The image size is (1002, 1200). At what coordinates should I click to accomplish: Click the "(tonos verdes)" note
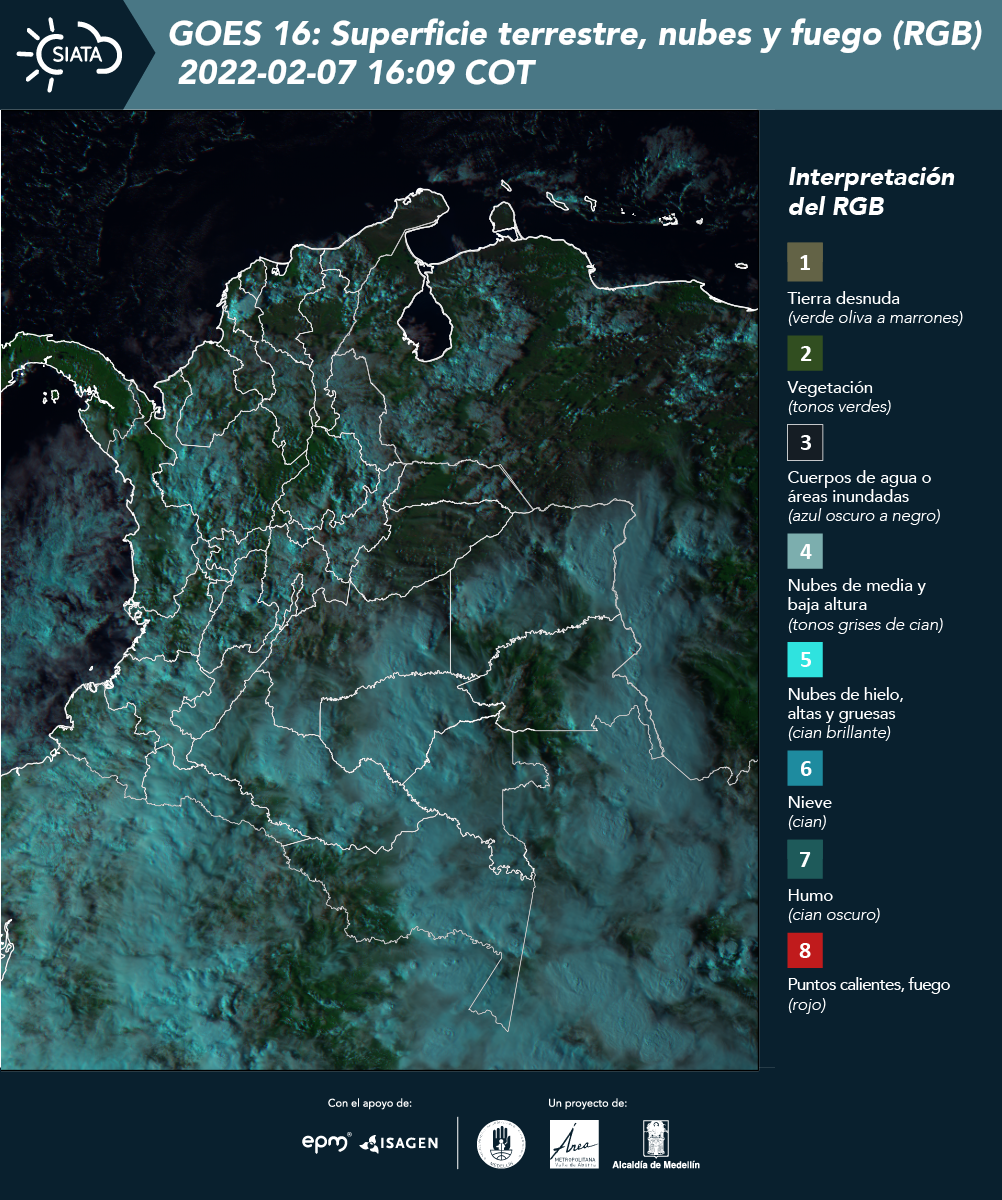[839, 407]
